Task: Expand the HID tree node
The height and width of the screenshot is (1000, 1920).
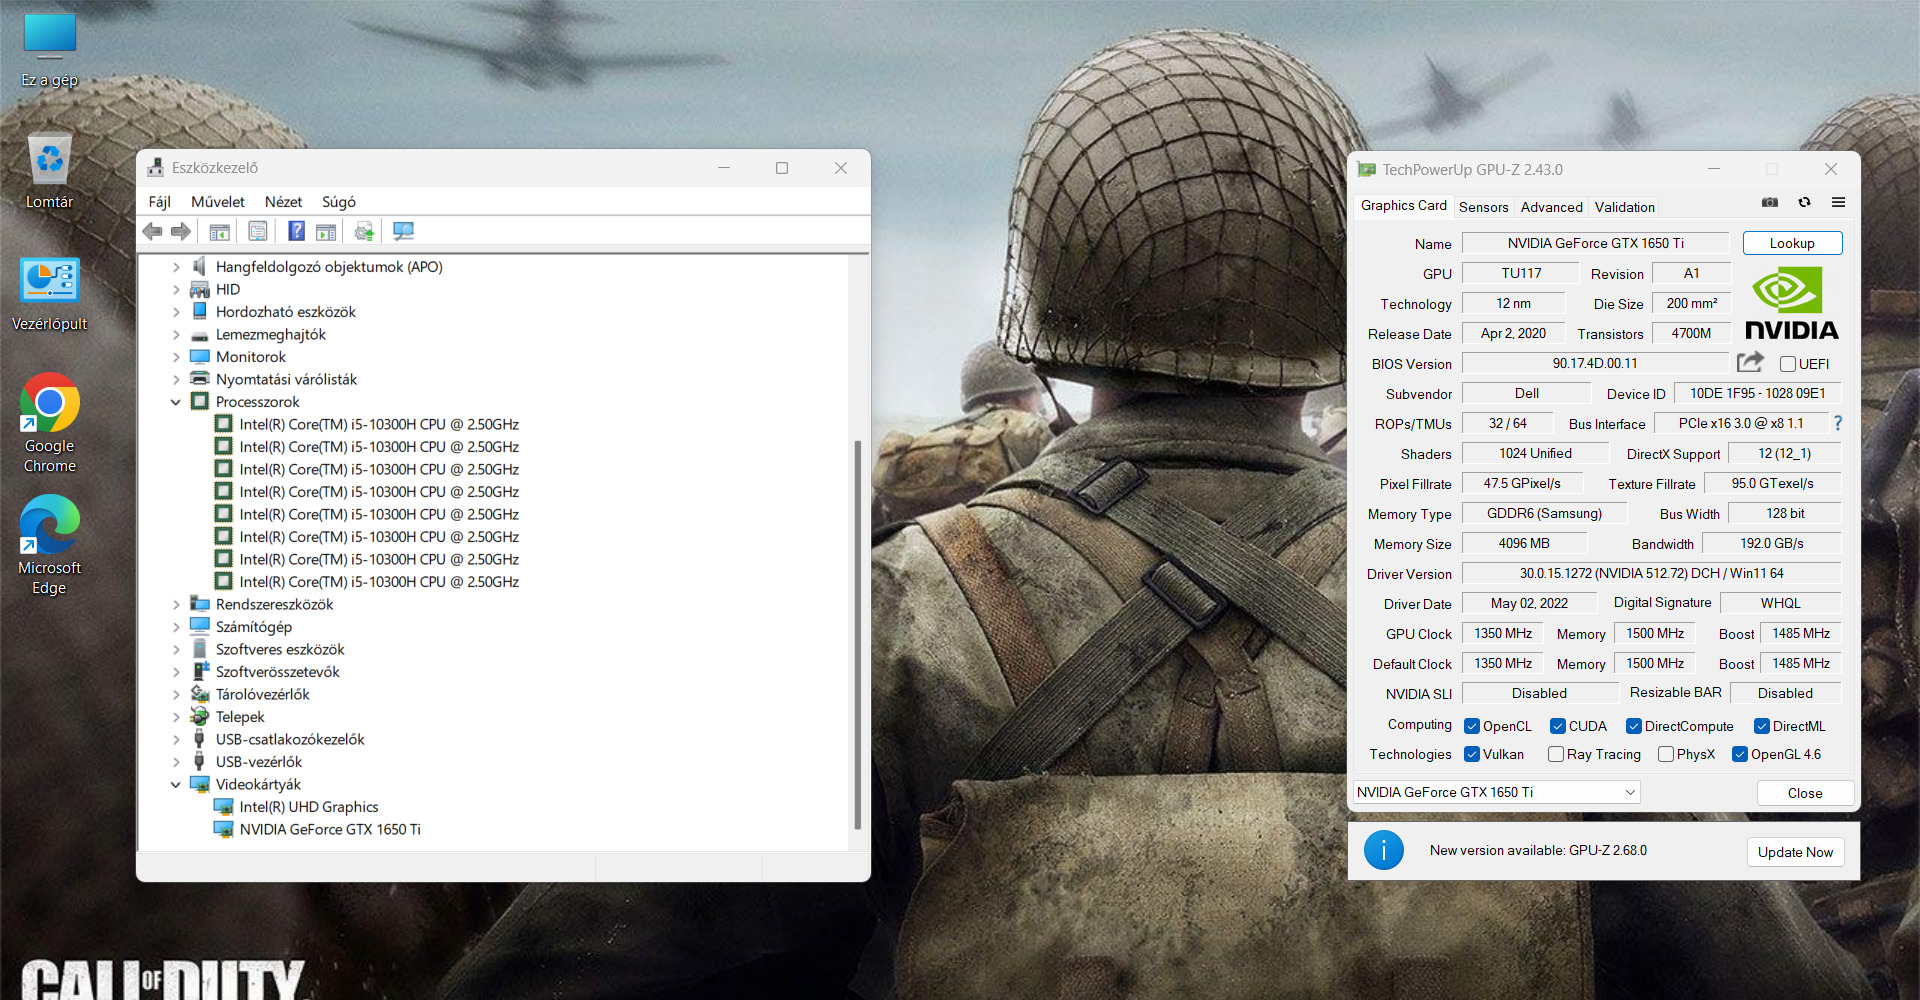Action: point(176,290)
